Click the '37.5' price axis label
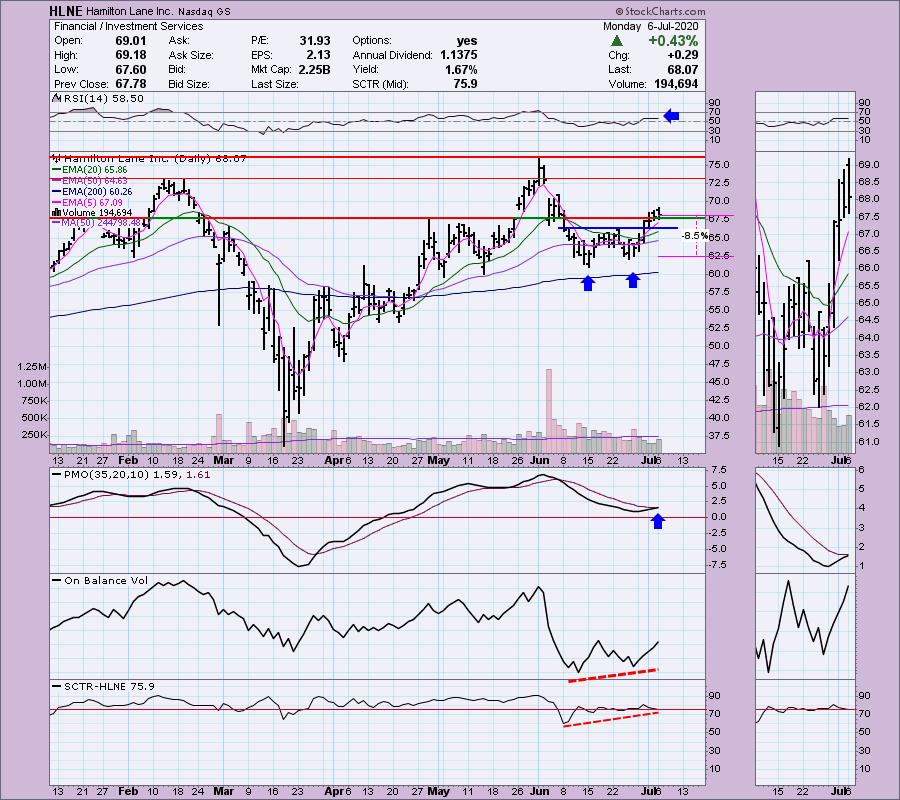The image size is (900, 800). [x=719, y=436]
